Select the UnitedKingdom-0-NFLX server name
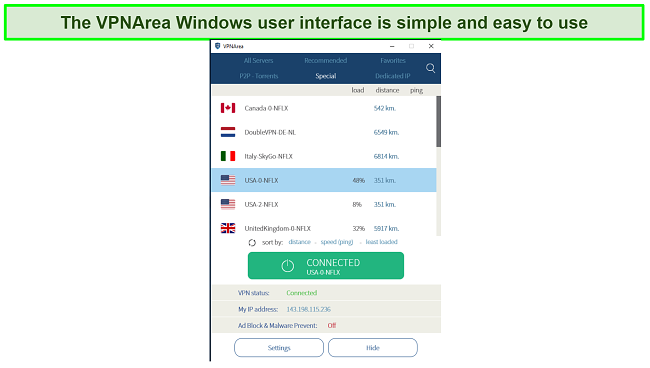Viewport: 650px width, 368px height. pos(277,228)
